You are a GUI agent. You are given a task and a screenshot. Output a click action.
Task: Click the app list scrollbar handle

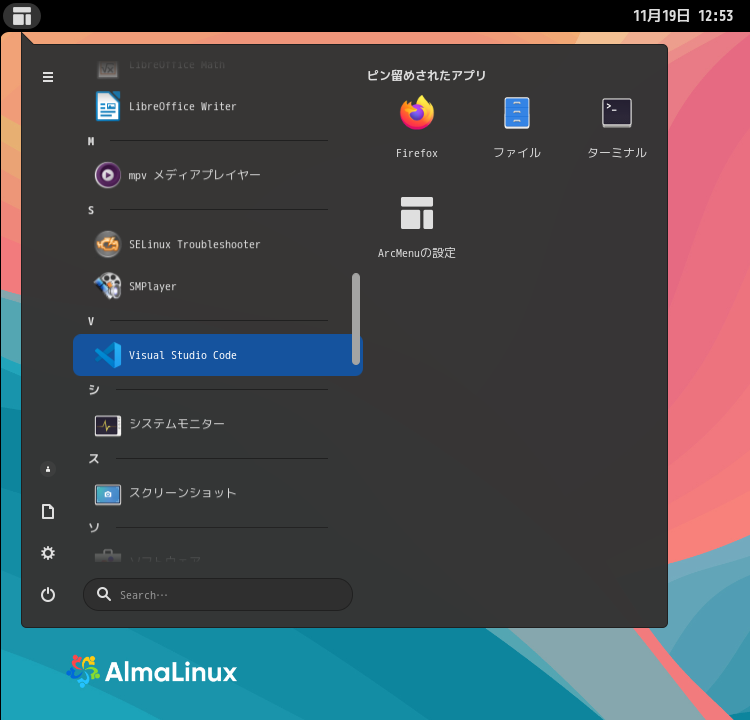point(356,319)
